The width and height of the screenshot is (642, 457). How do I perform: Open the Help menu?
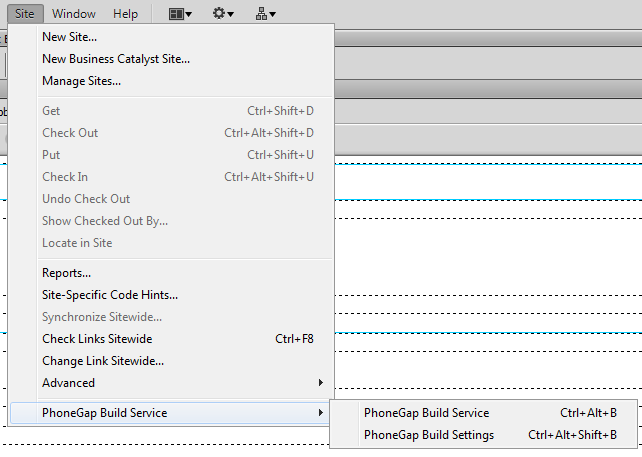(x=125, y=14)
